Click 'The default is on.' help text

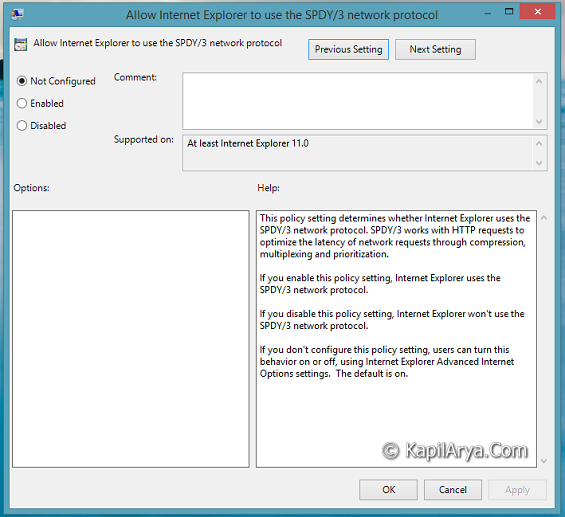(x=372, y=374)
